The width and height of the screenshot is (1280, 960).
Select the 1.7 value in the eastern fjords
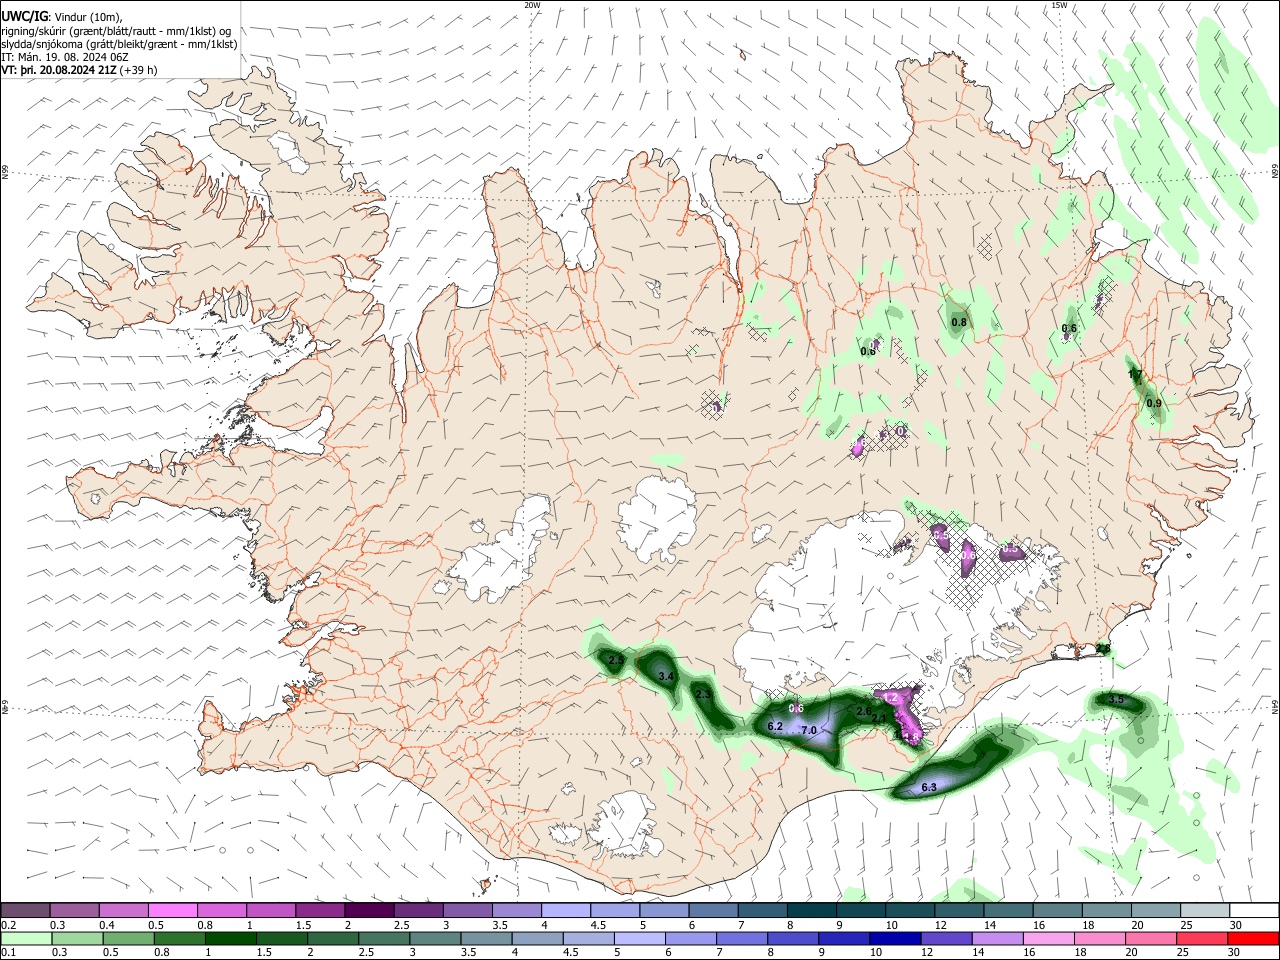point(1135,375)
